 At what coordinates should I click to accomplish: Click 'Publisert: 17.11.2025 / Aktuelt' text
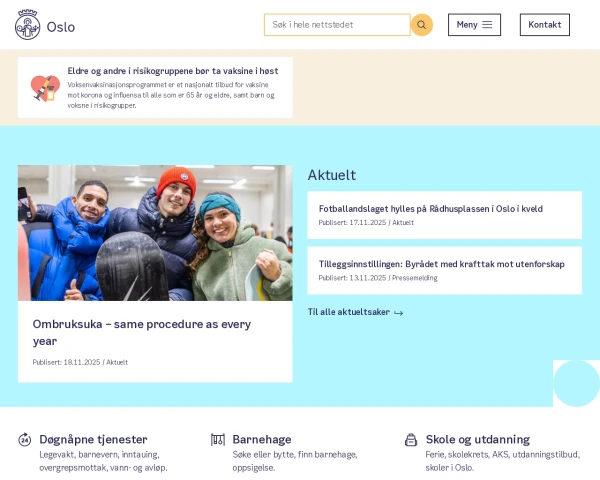point(366,222)
